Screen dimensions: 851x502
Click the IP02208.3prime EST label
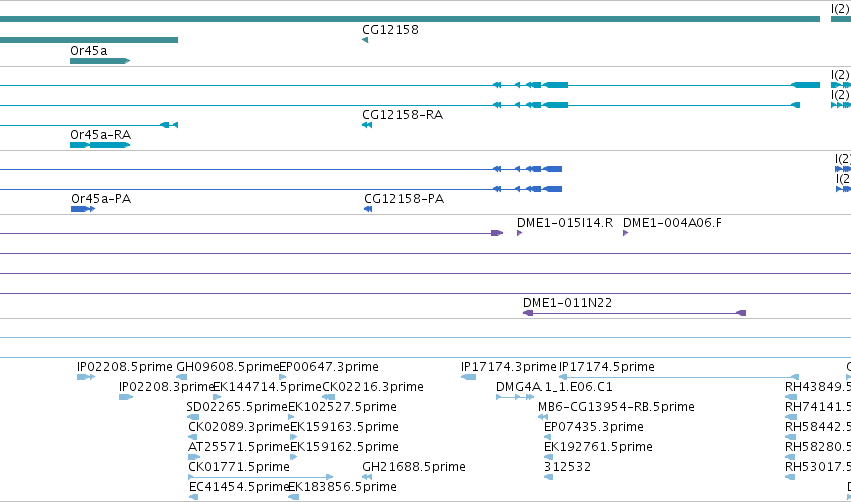(x=166, y=387)
